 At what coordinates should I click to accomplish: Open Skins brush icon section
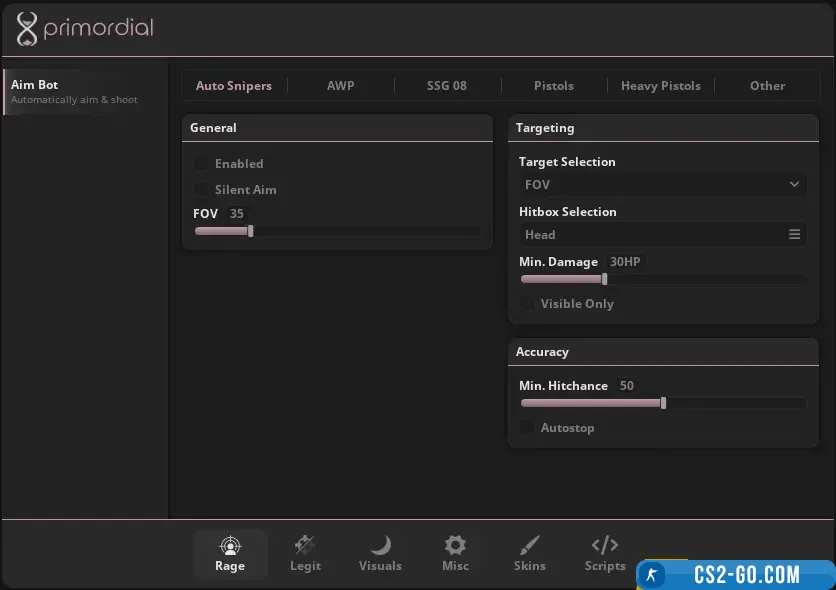coord(530,546)
